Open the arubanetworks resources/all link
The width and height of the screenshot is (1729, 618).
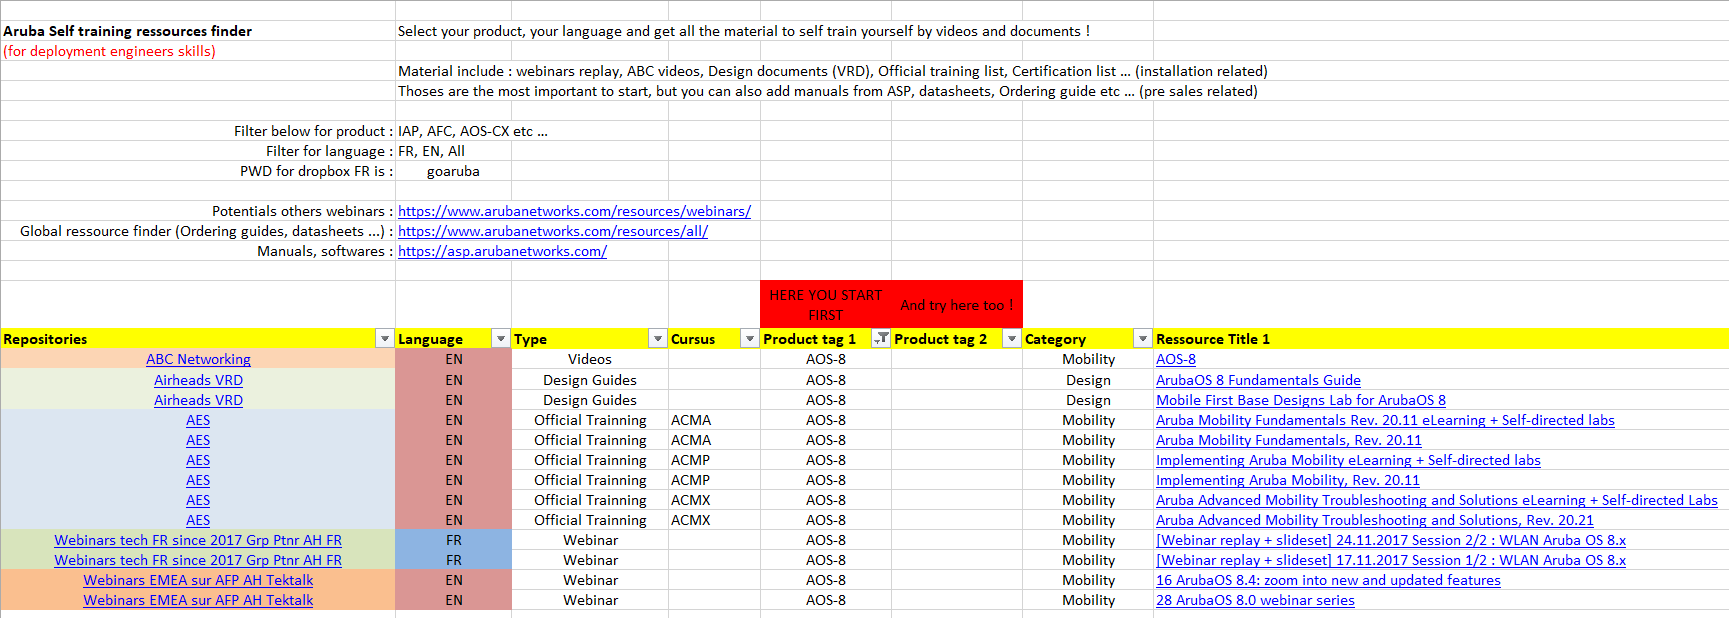tap(553, 231)
